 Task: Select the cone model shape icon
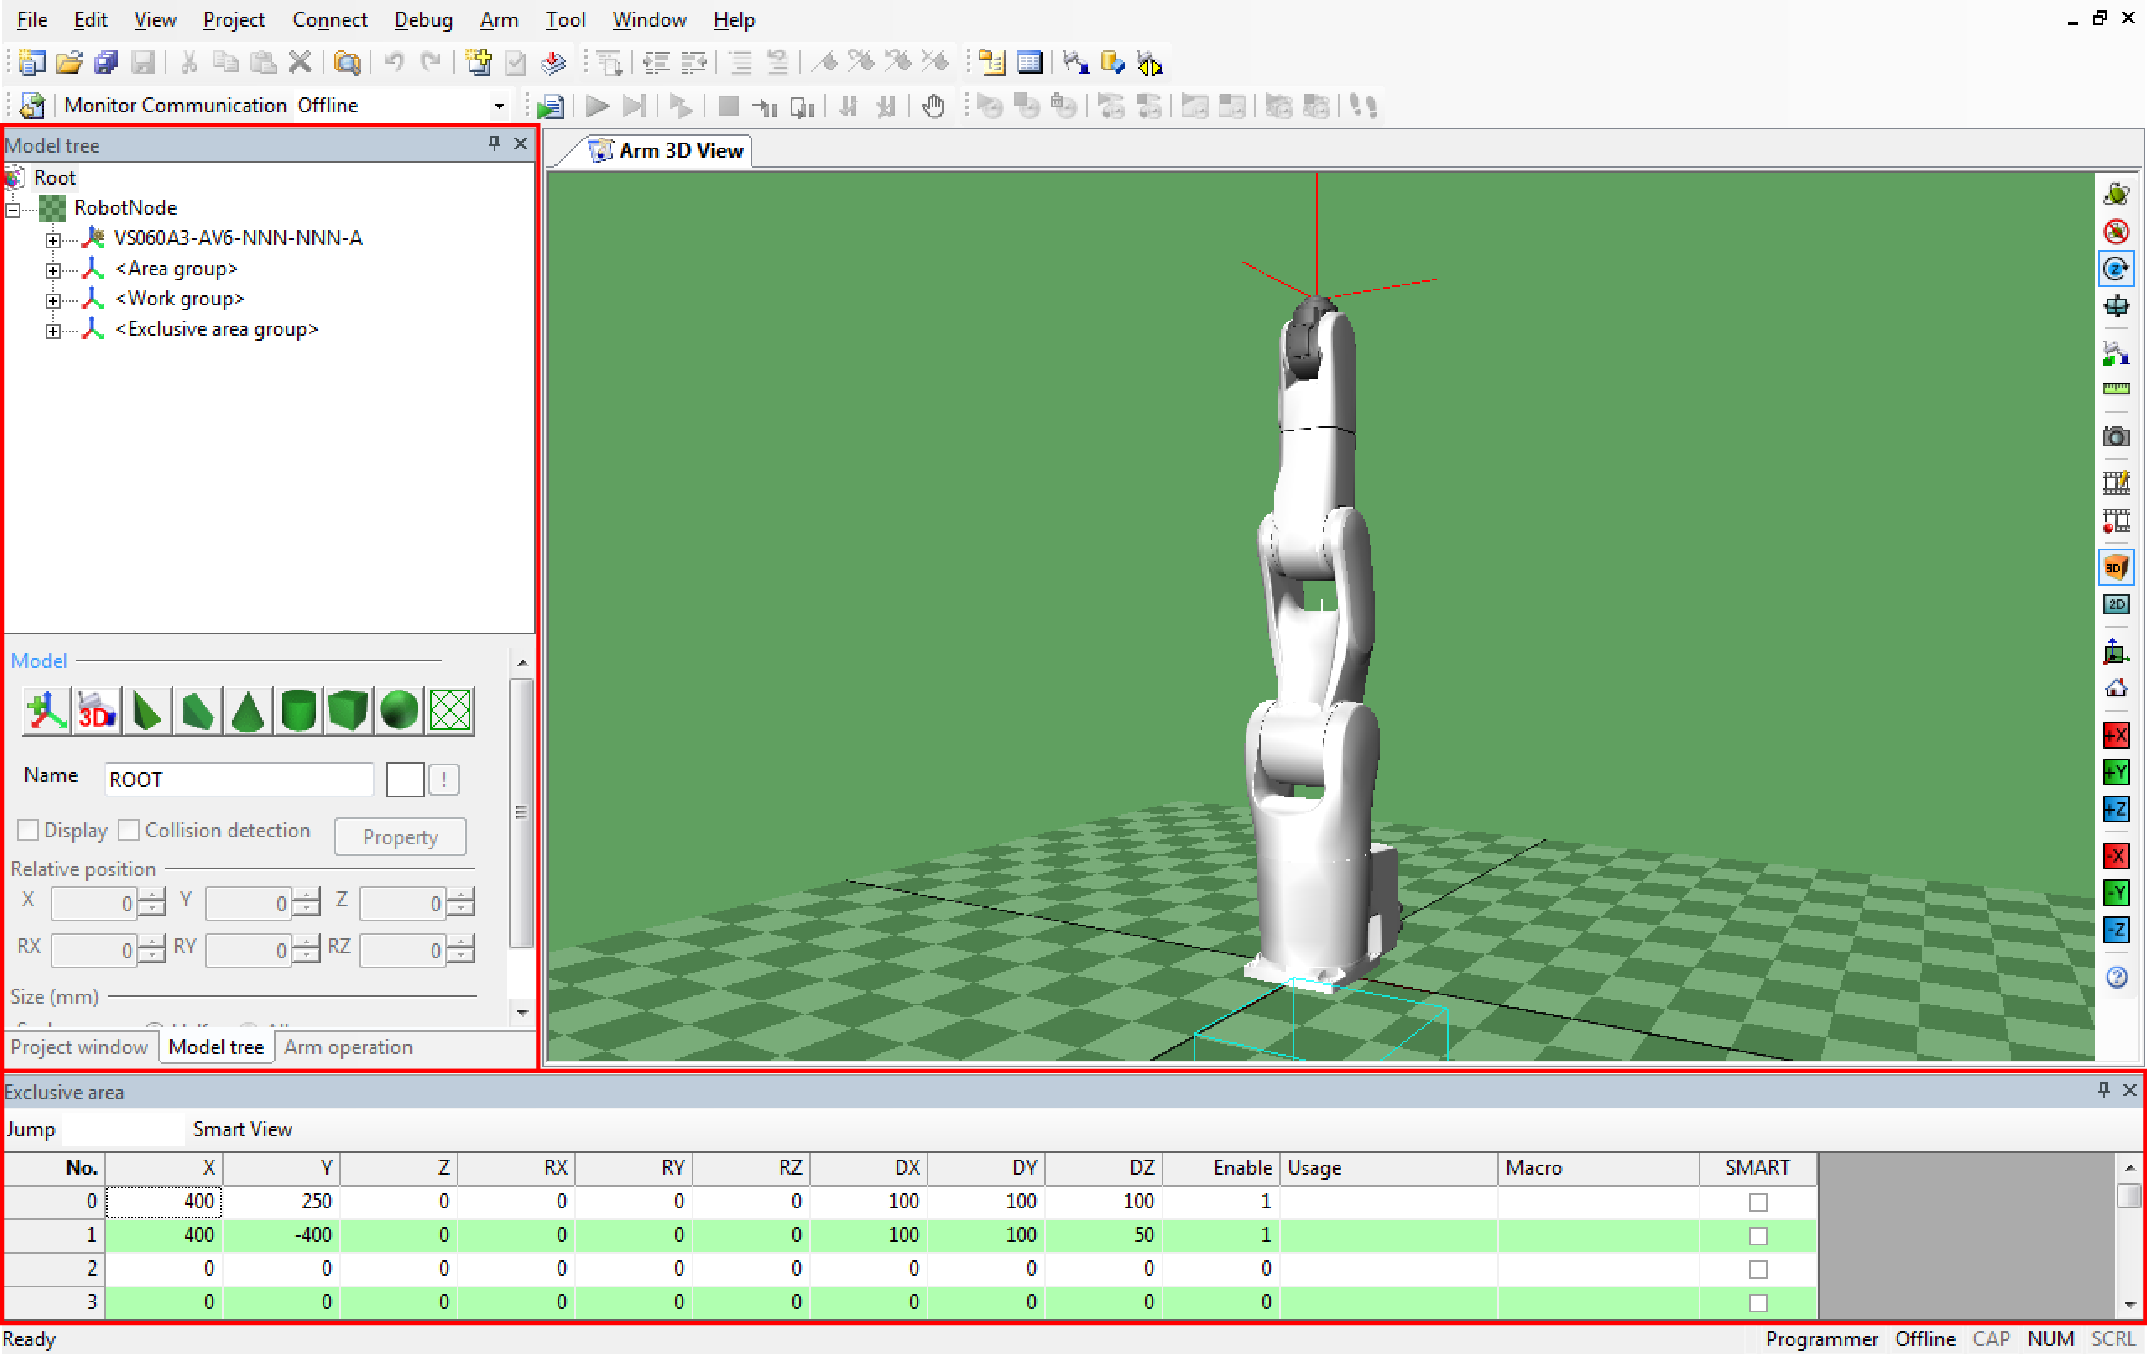click(x=248, y=711)
